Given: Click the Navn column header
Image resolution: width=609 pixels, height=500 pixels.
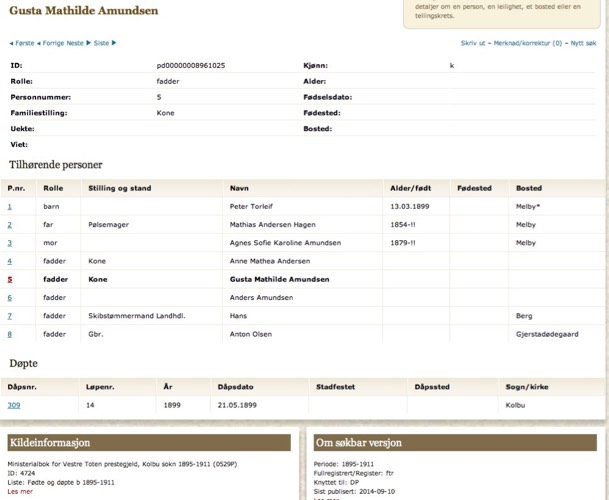Looking at the screenshot, I should coord(239,188).
